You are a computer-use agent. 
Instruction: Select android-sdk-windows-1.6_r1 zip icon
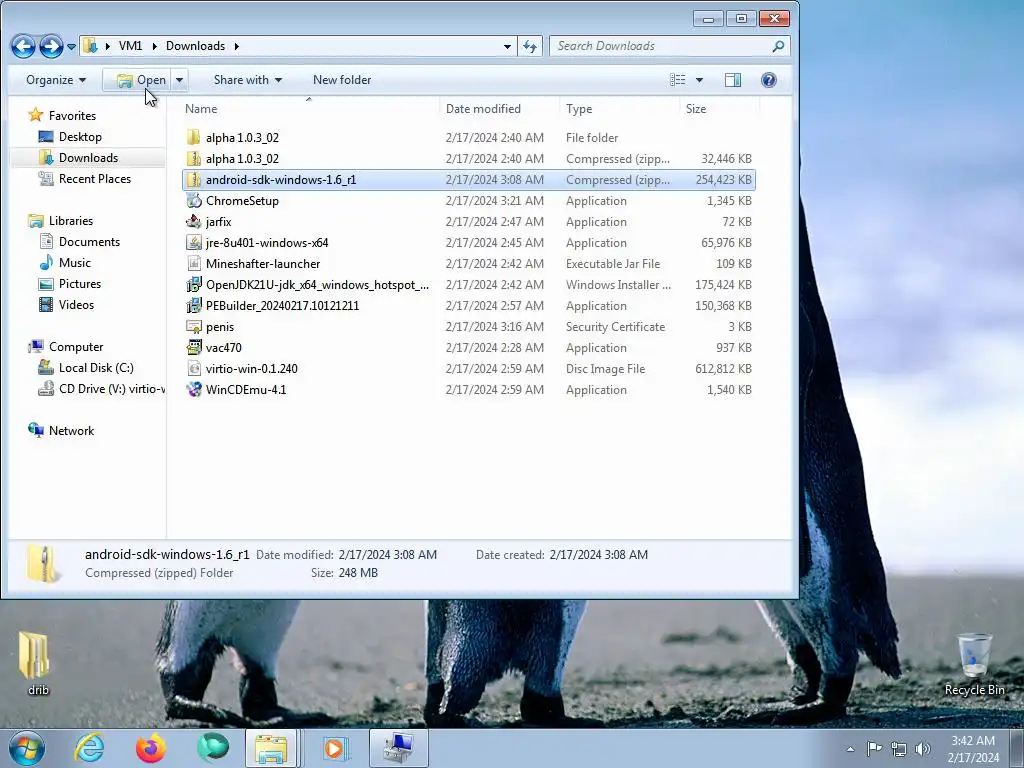193,180
